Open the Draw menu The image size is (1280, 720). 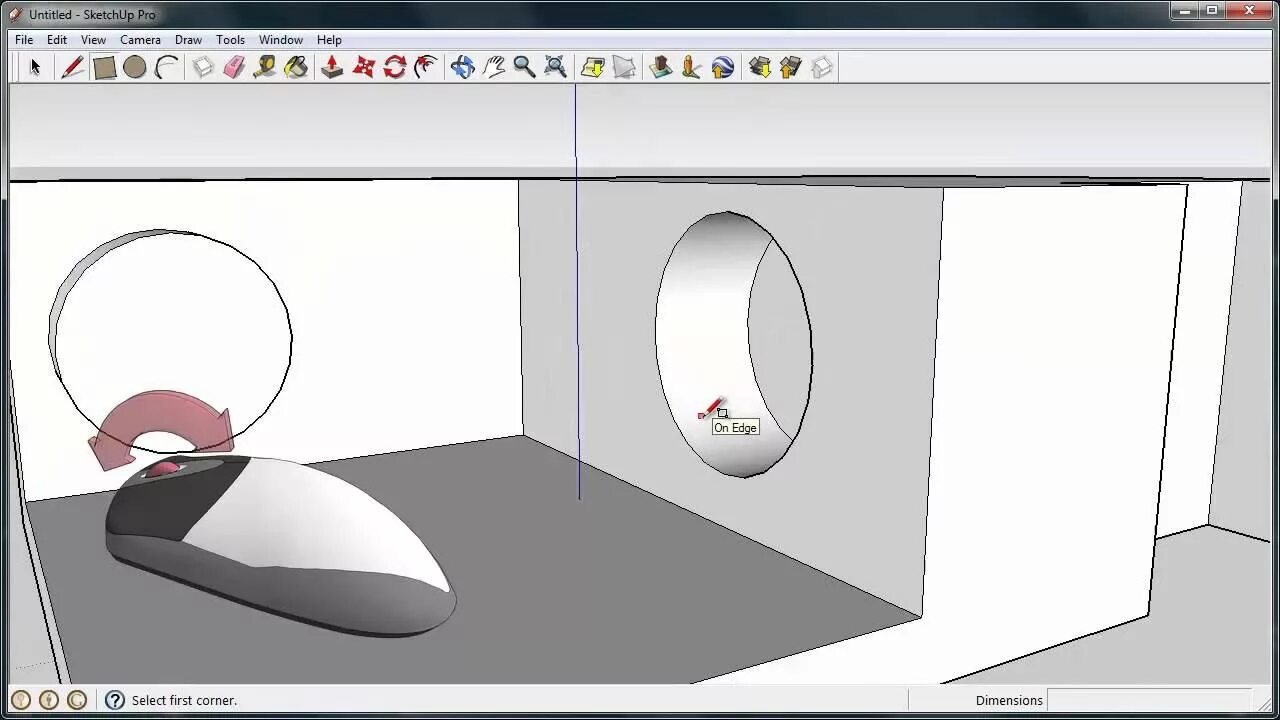click(x=188, y=40)
